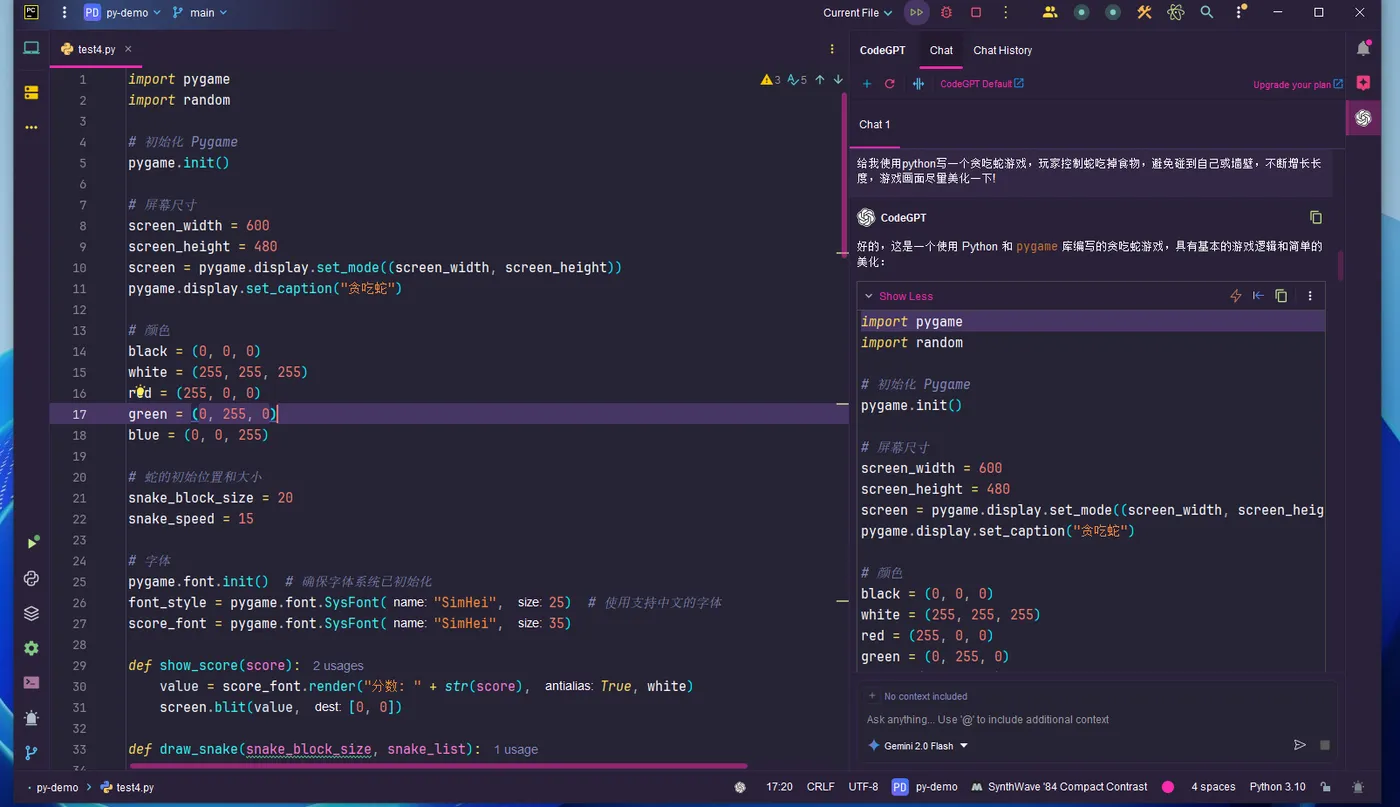Jump to previous highlighted error
Viewport: 1400px width, 807px height.
coord(820,80)
